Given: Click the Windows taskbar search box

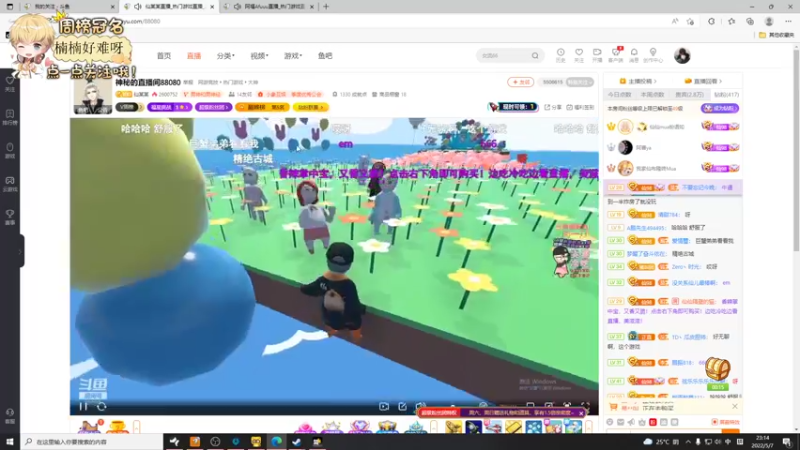Looking at the screenshot, I should pos(92,442).
